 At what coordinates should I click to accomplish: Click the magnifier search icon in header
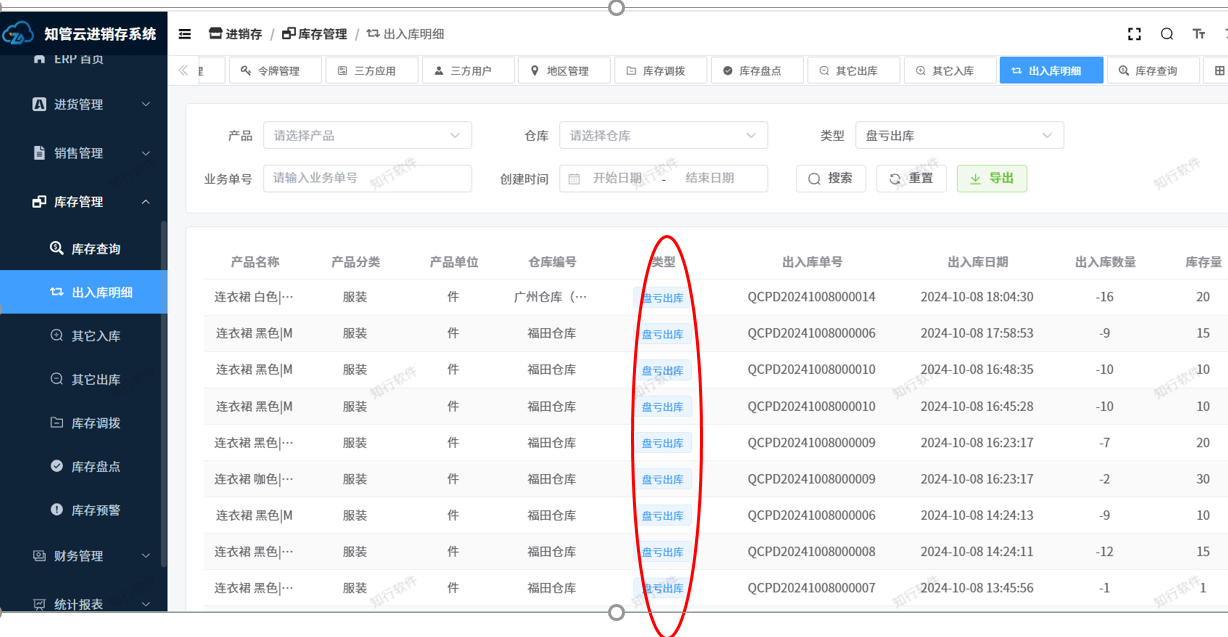pos(1167,34)
